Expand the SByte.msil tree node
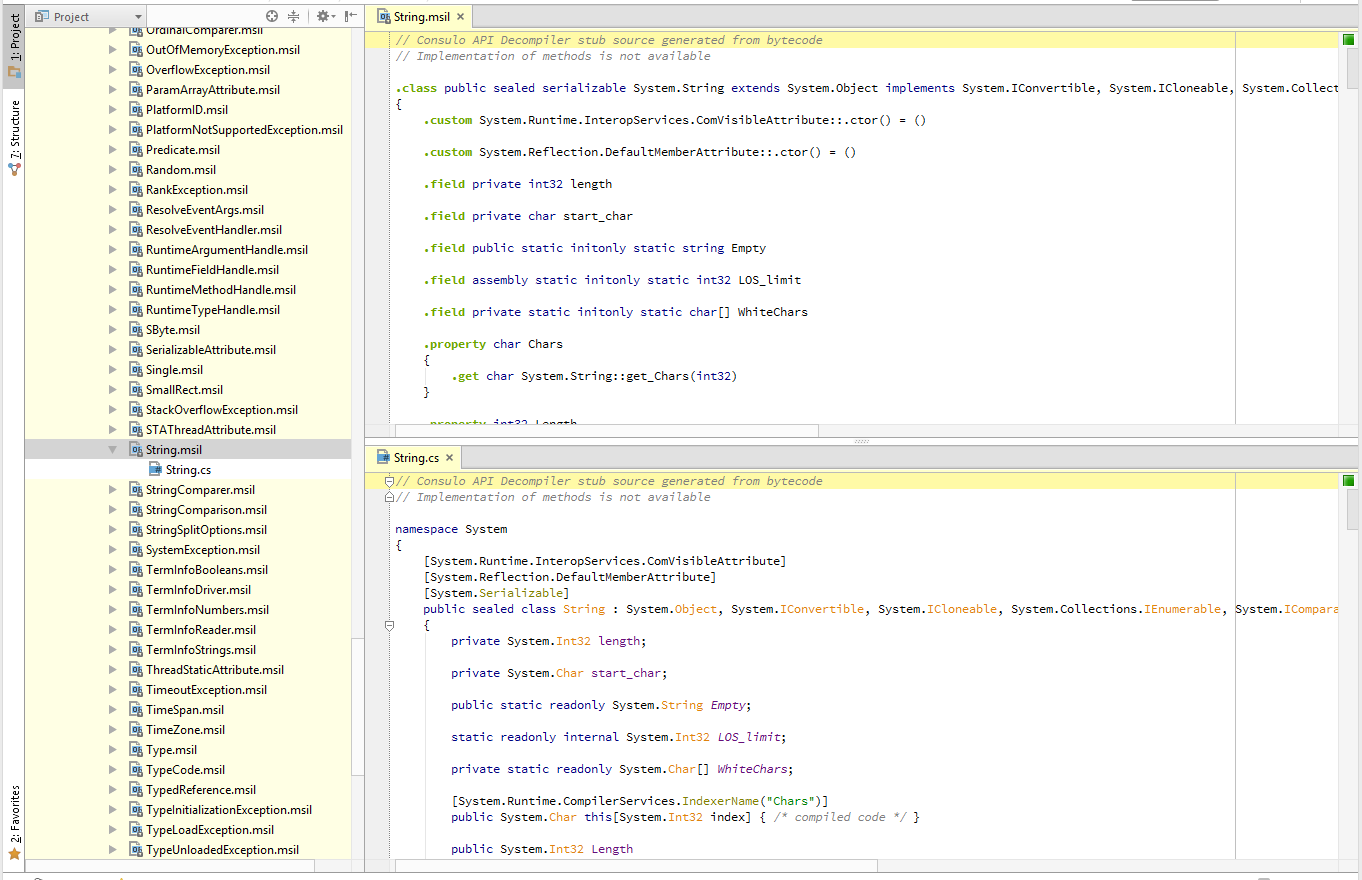The height and width of the screenshot is (880, 1362). tap(112, 330)
